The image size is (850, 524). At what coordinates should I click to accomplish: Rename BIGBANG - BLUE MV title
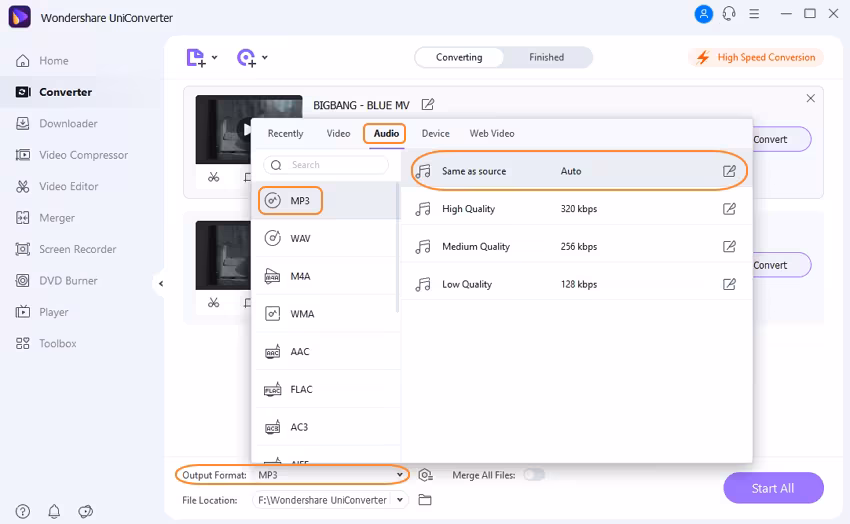click(428, 104)
